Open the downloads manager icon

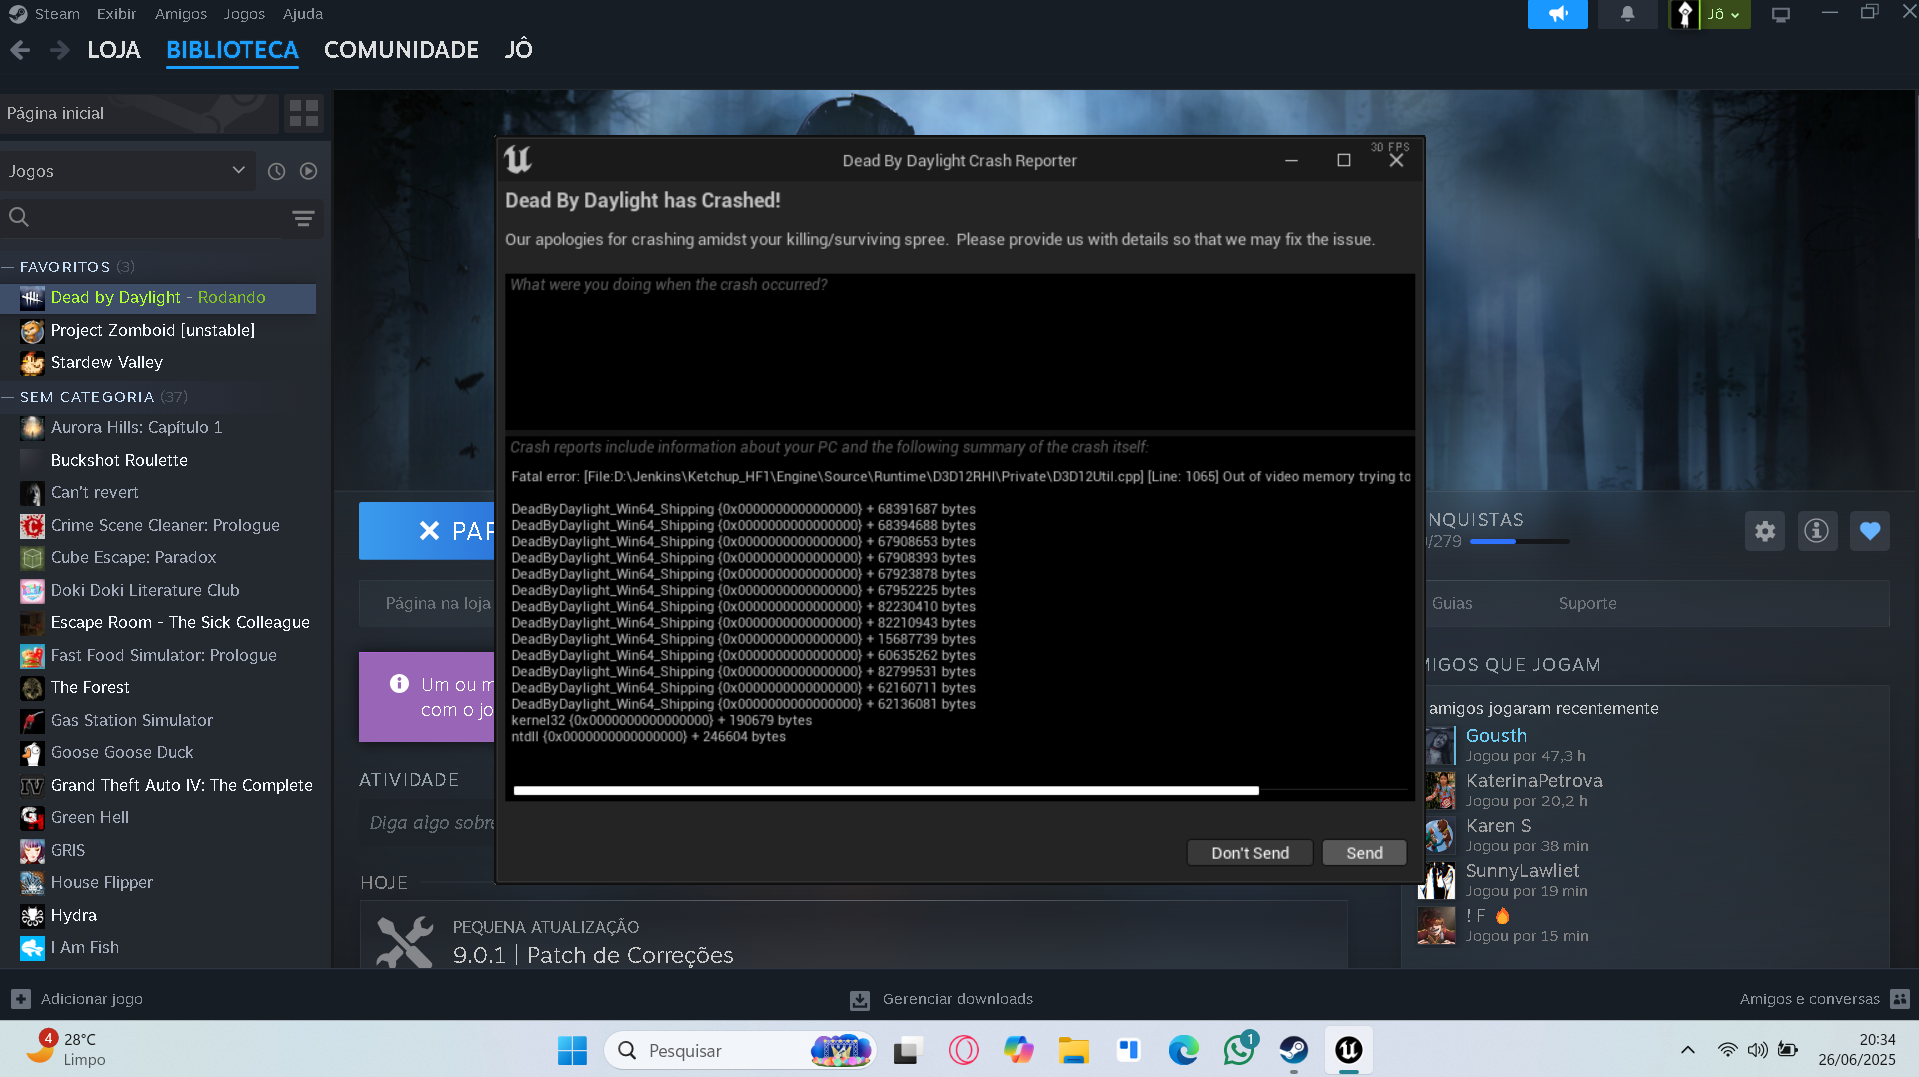point(859,999)
